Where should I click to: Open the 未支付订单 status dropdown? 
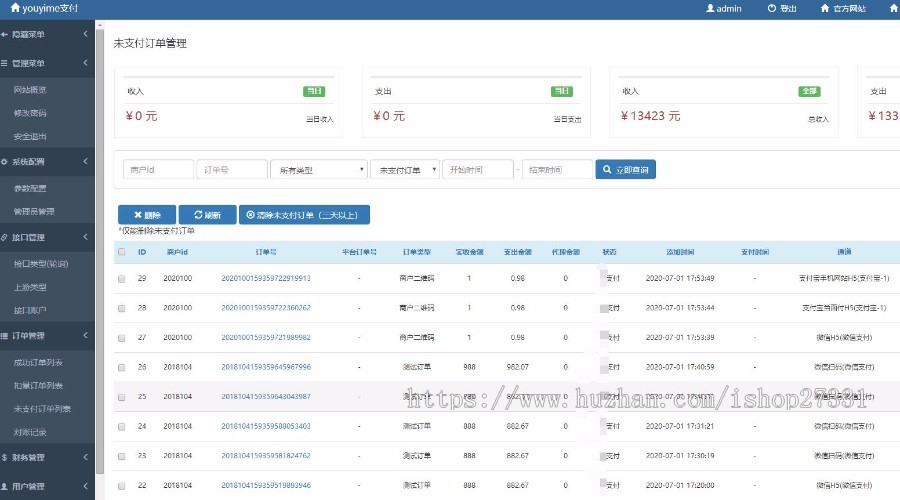pyautogui.click(x=404, y=170)
